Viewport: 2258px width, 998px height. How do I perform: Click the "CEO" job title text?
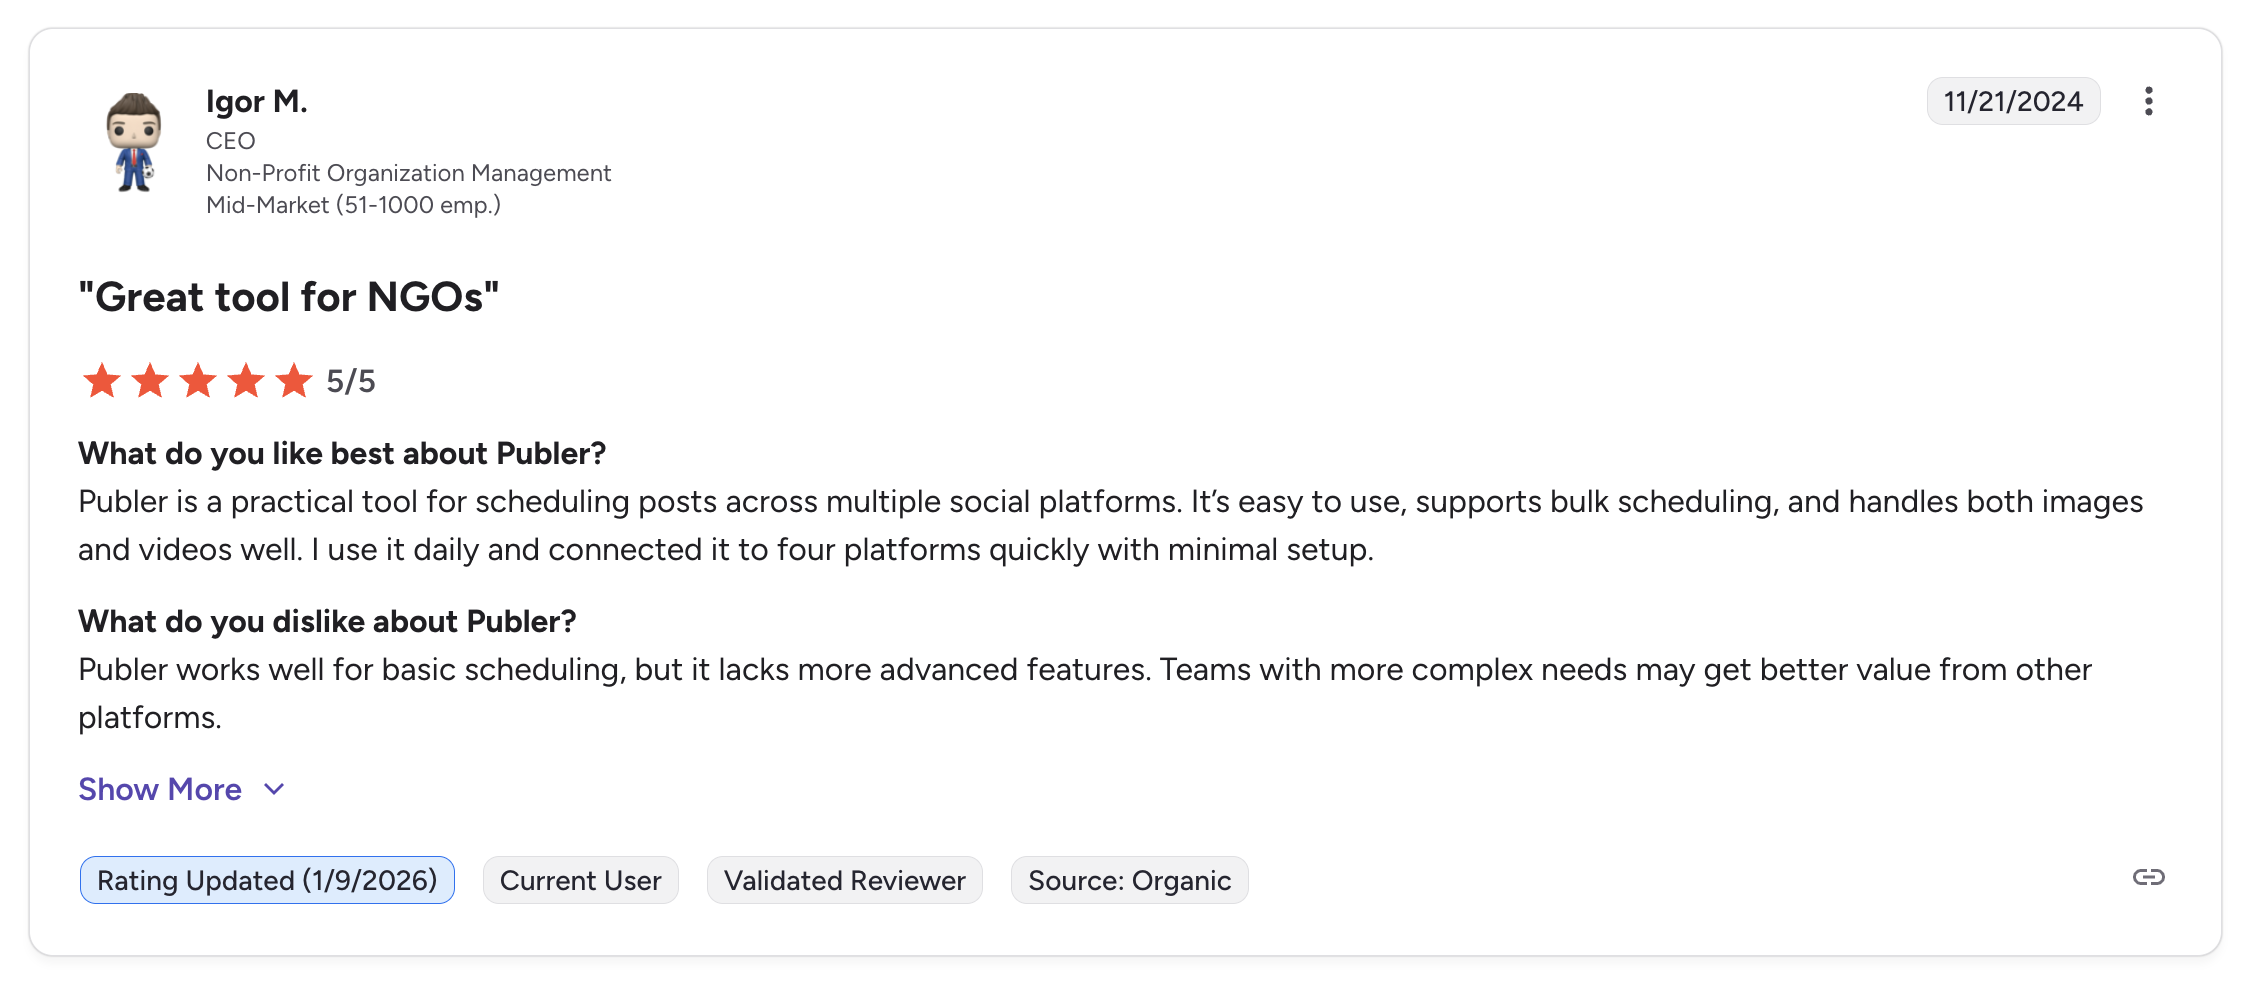coord(230,140)
